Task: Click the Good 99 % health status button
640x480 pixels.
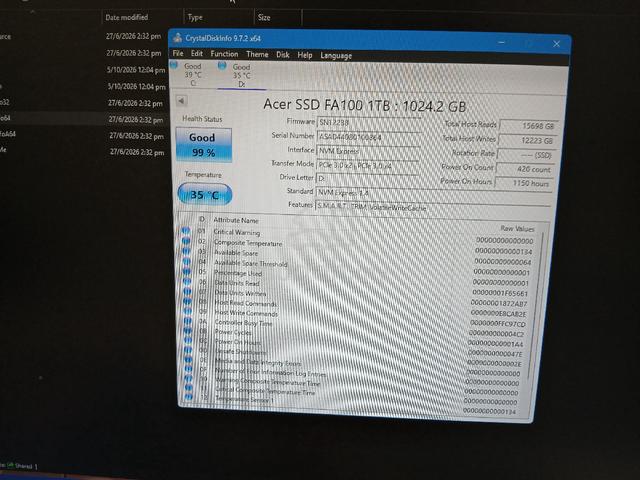Action: [x=204, y=145]
